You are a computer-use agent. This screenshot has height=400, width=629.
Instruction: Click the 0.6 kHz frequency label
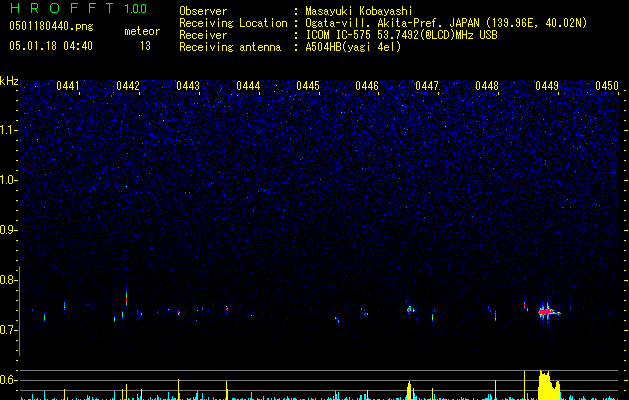tap(9, 380)
